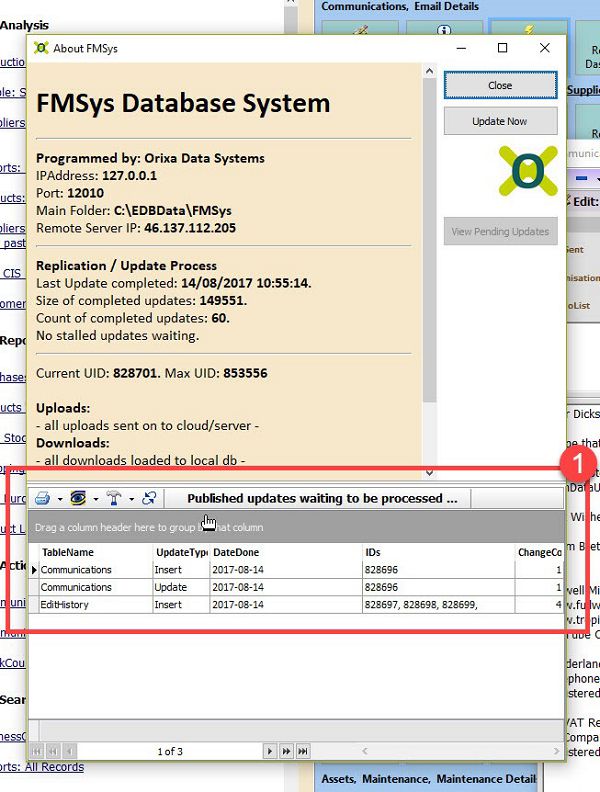Image resolution: width=600 pixels, height=792 pixels.
Task: Click the refresh arrows icon in toolbar
Action: (149, 498)
